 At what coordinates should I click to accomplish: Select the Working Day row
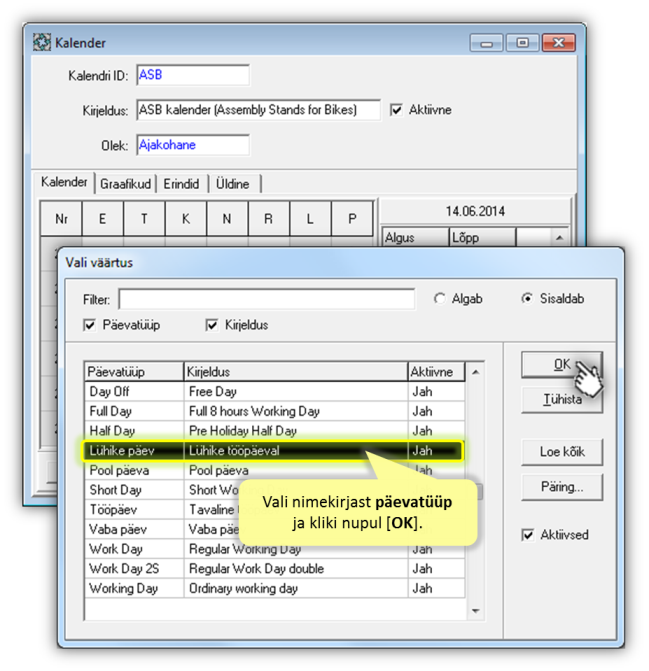coord(275,588)
